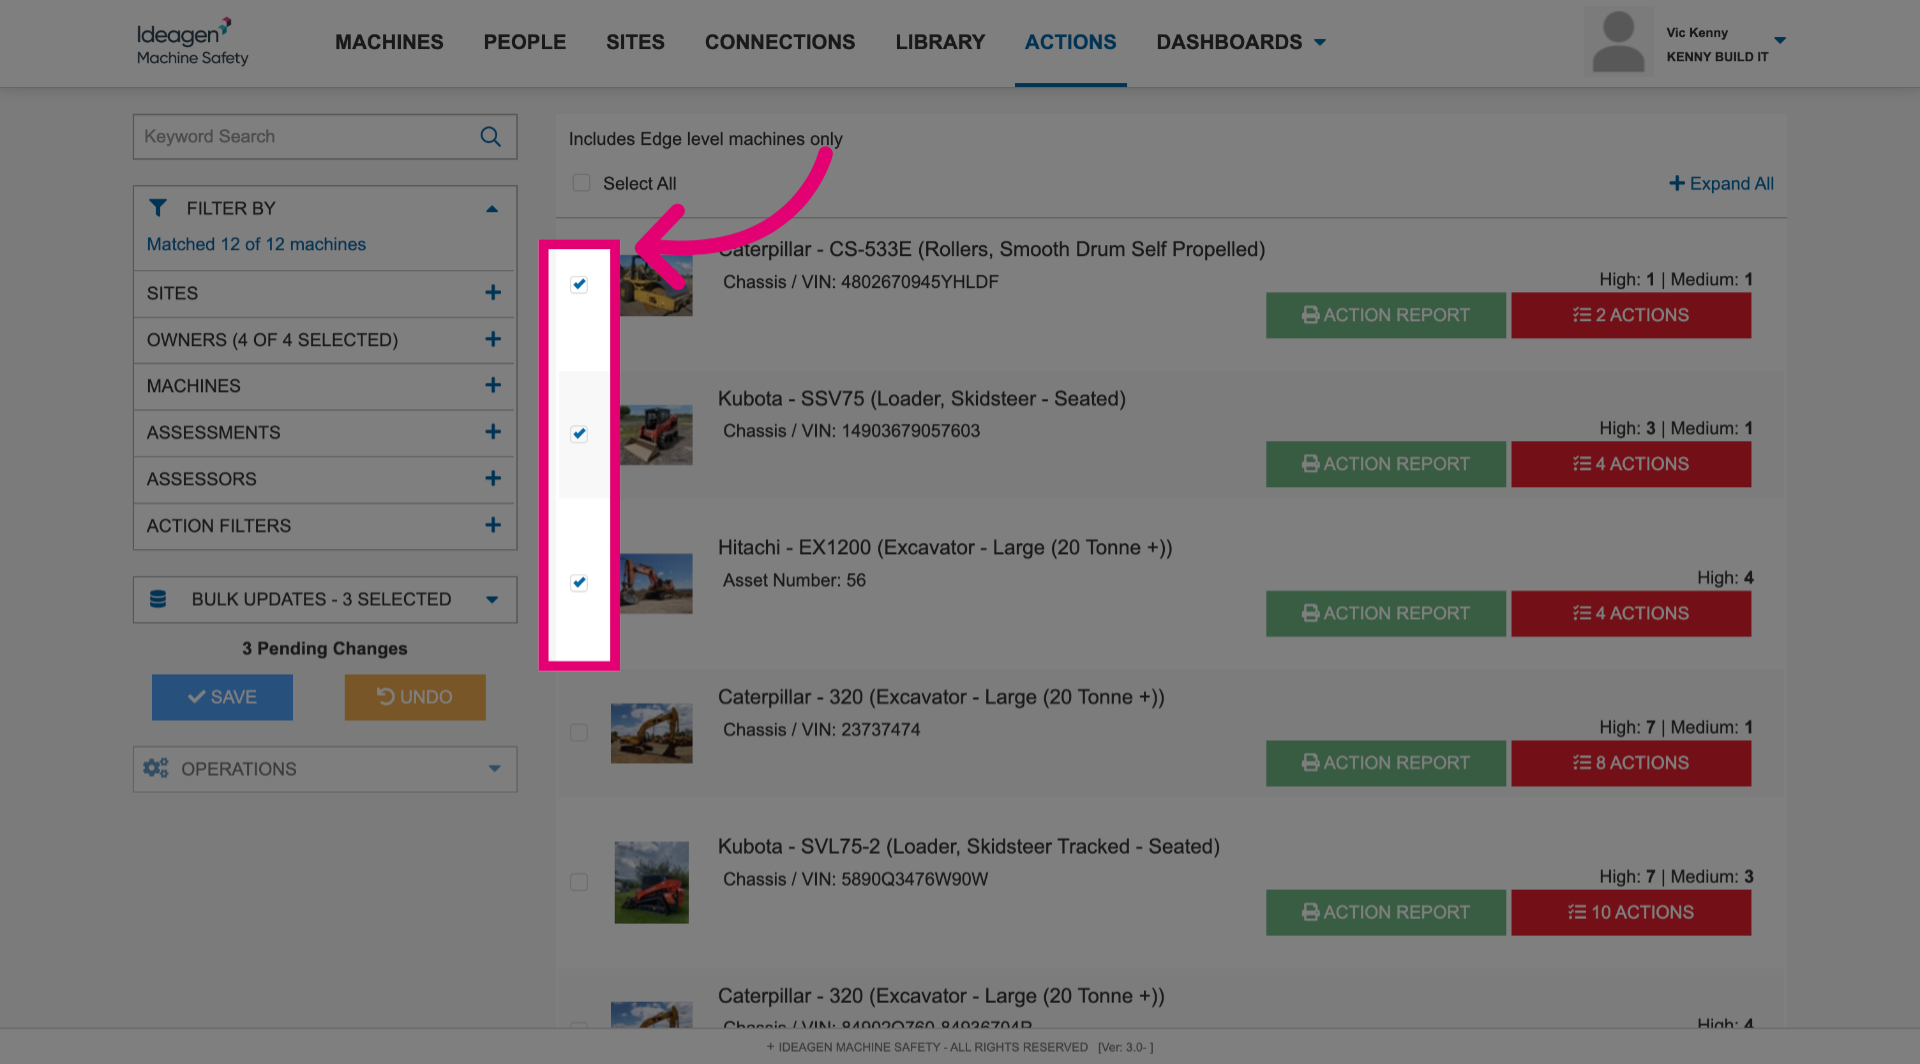The image size is (1920, 1064).
Task: Toggle the Select All checkbox
Action: click(581, 183)
